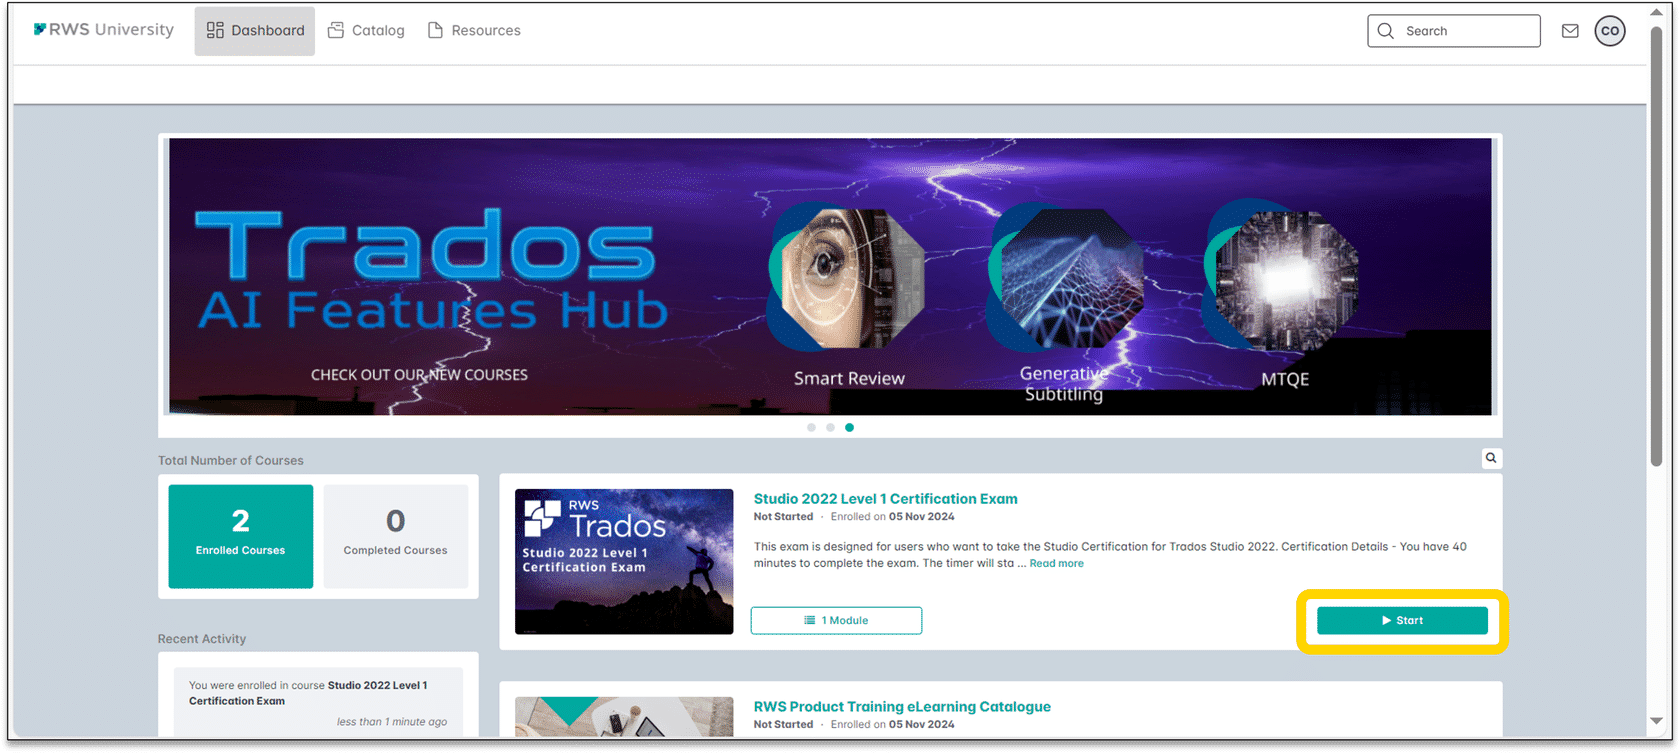Start the Studio 2022 Certification Exam
The image size is (1680, 753).
[1402, 620]
